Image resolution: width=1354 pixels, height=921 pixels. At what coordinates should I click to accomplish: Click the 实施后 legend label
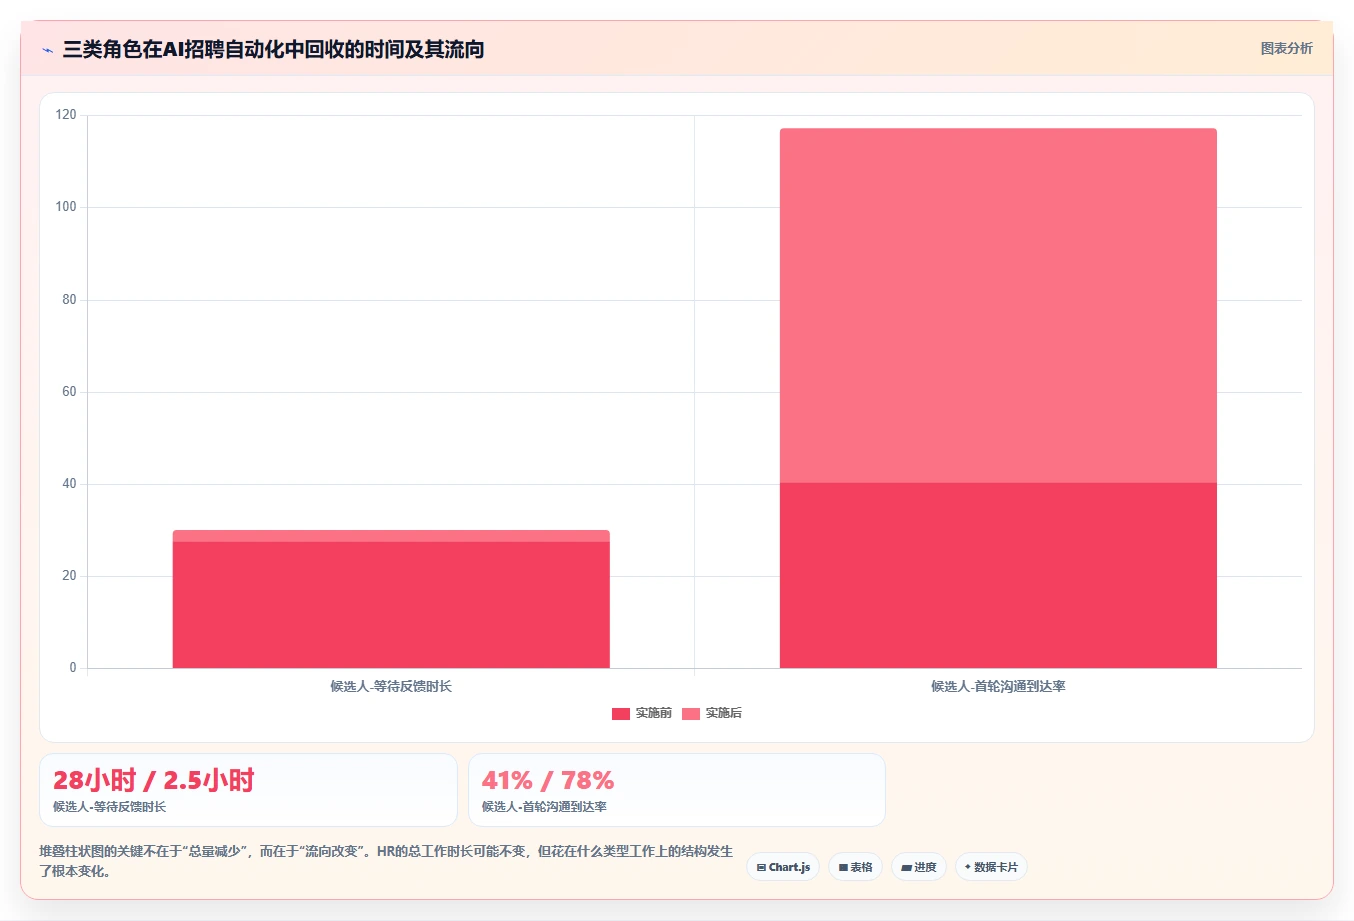[724, 713]
